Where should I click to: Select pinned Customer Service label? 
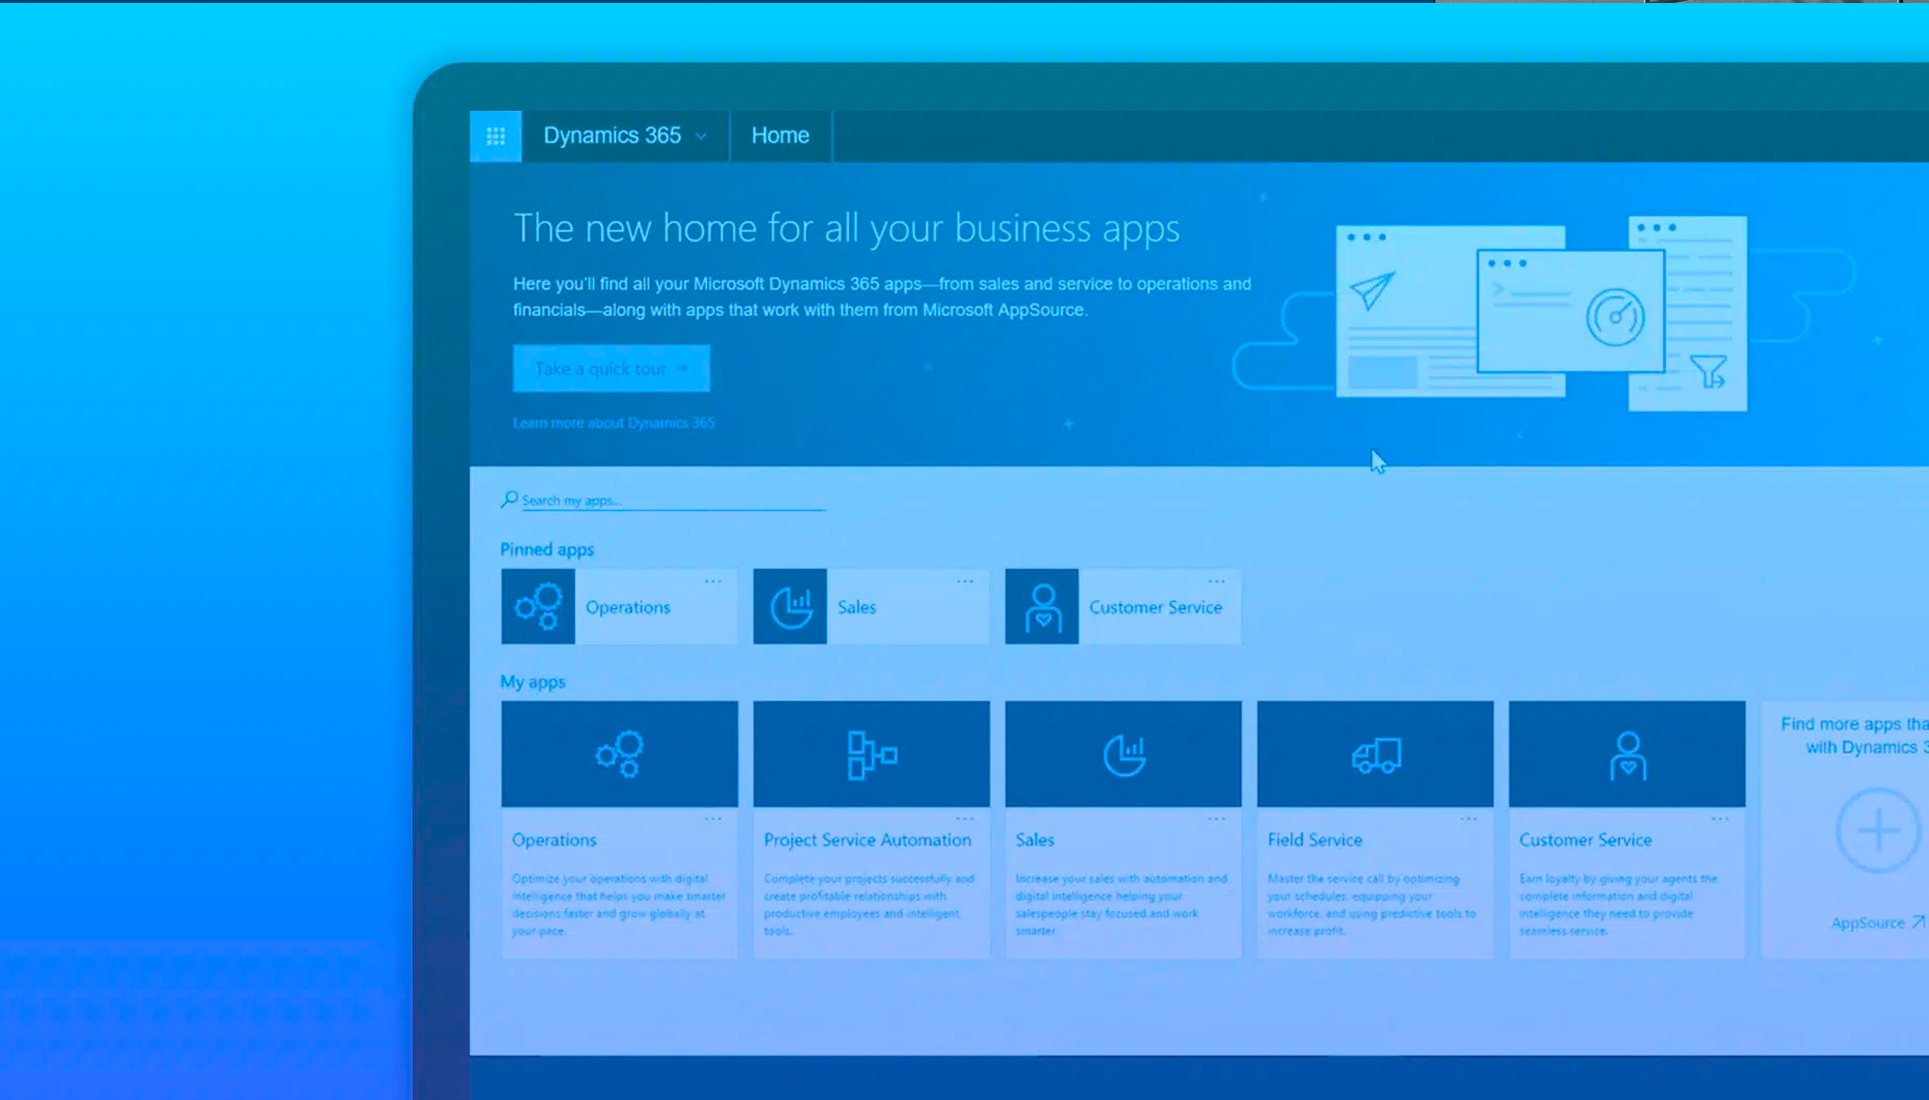(1155, 607)
